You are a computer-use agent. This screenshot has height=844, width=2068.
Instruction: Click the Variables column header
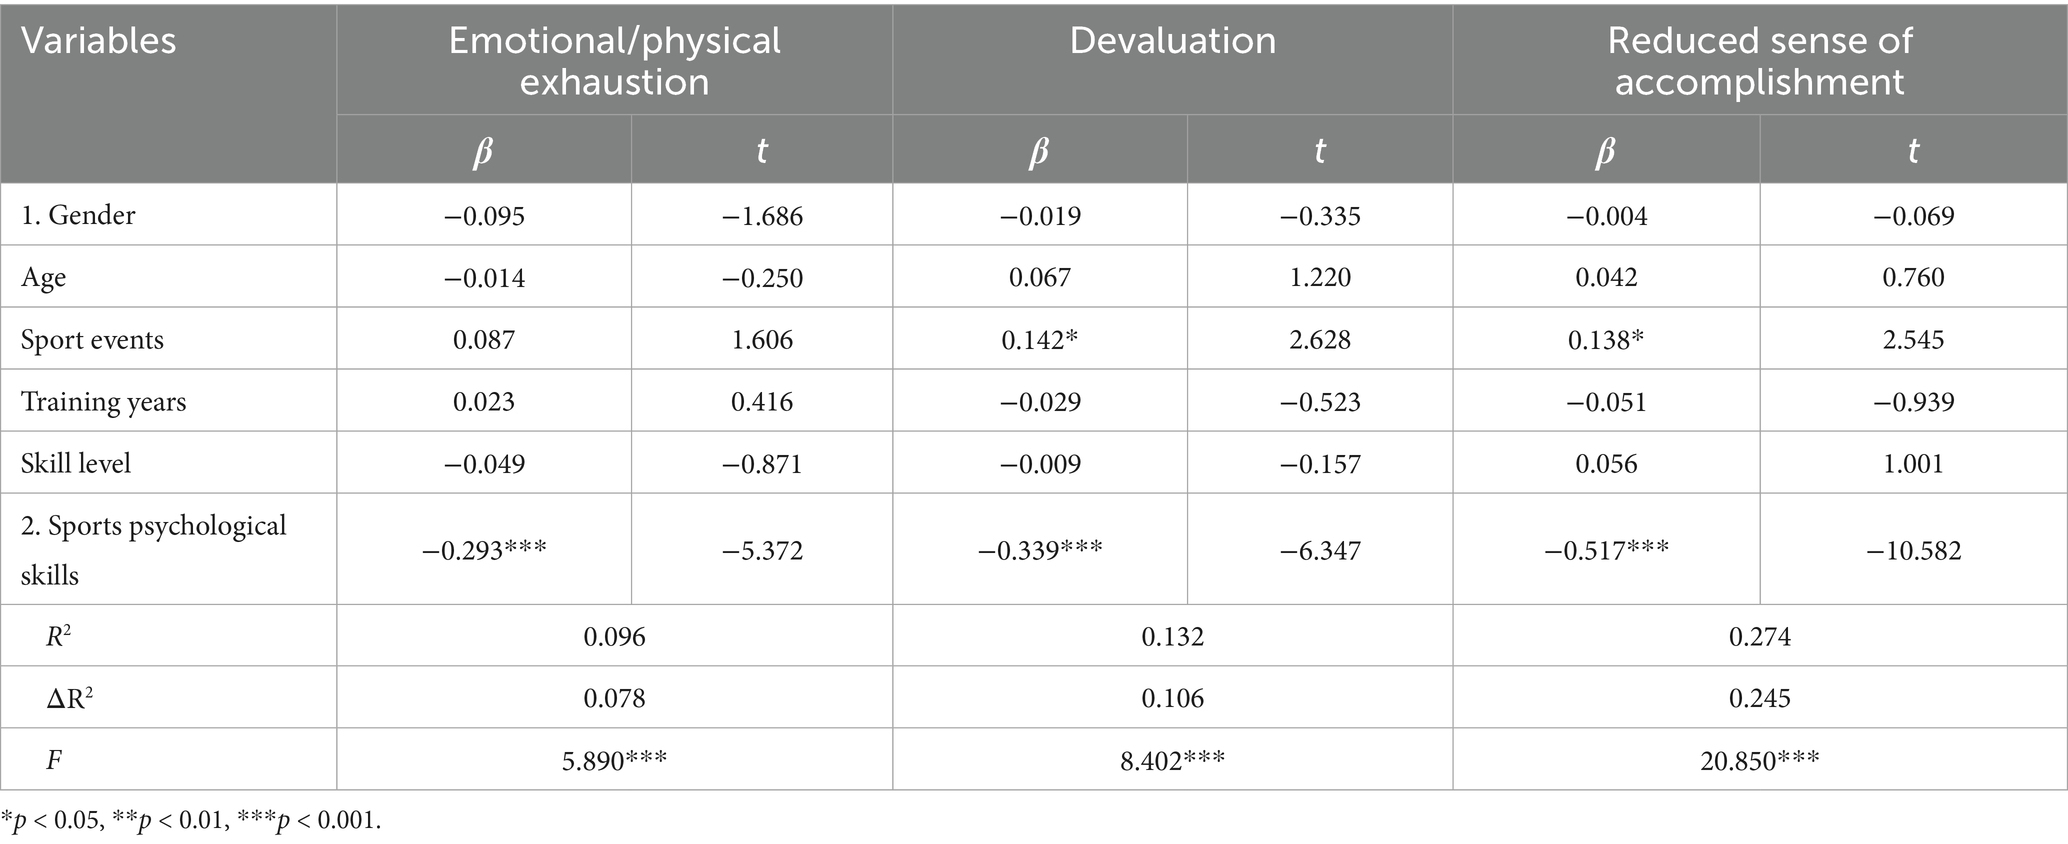(x=99, y=41)
